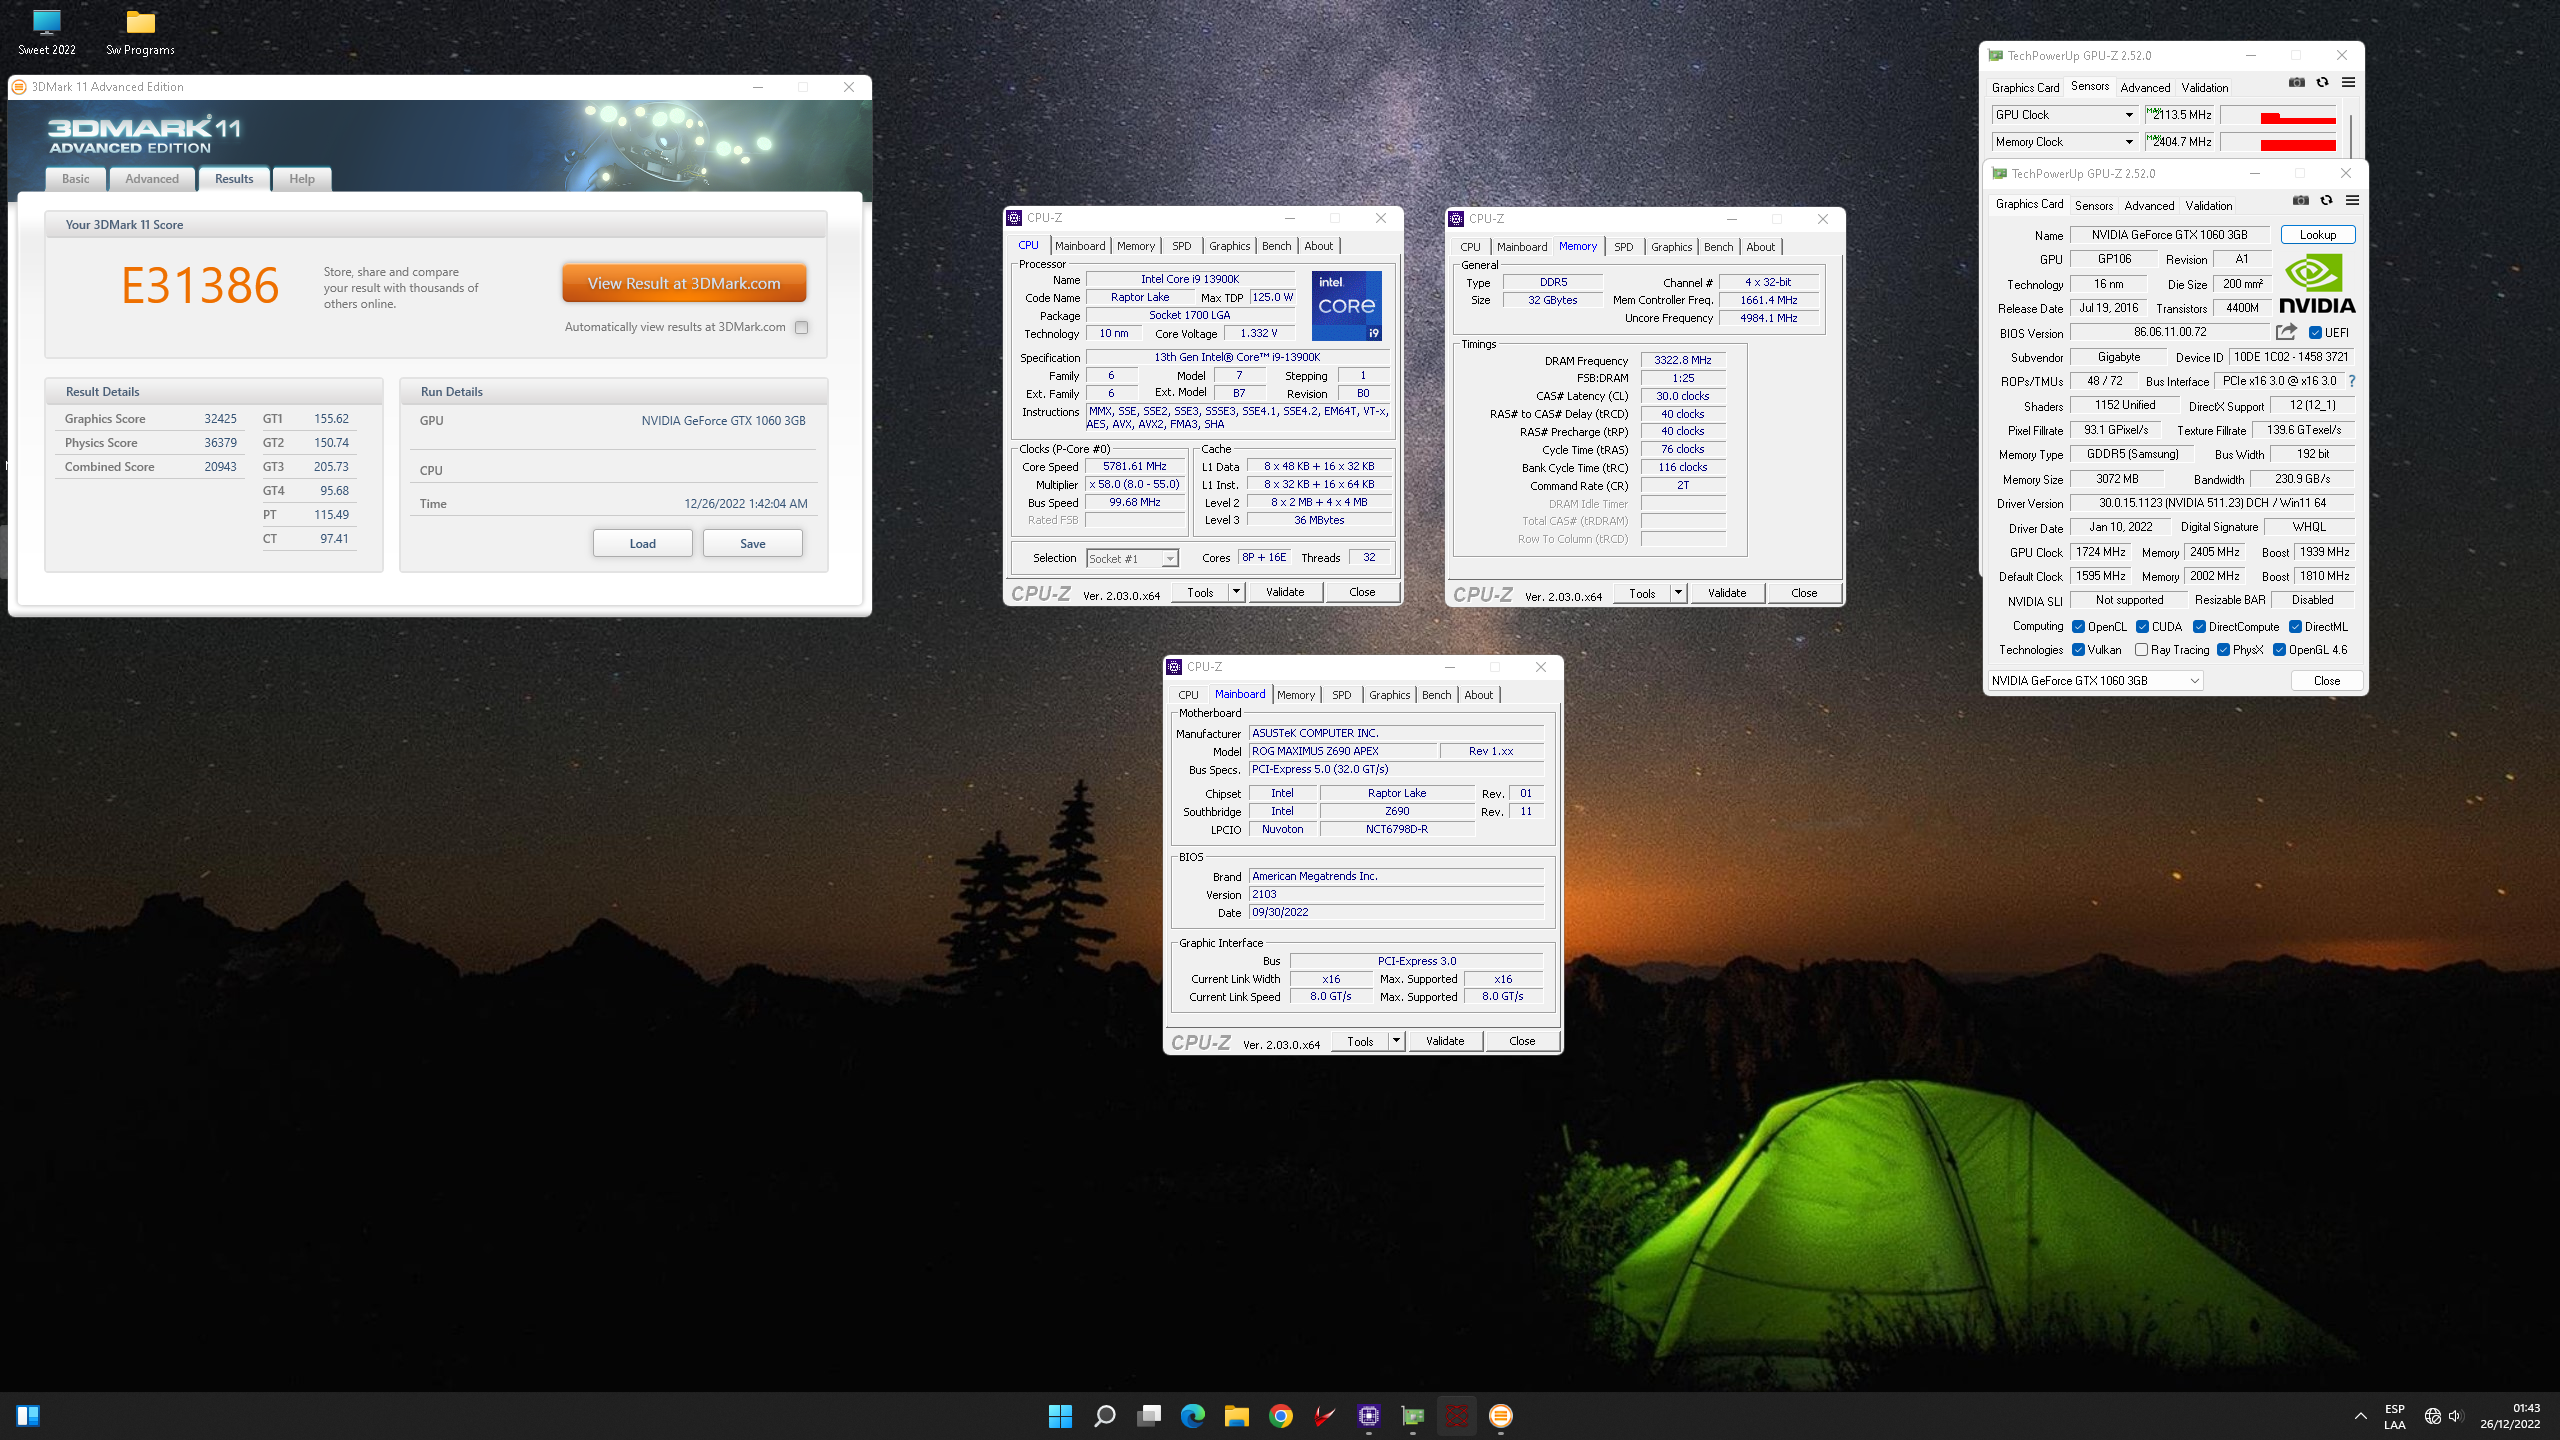Enable automatically view results at 3DMark.com checkbox
This screenshot has width=2560, height=1440.
[801, 327]
